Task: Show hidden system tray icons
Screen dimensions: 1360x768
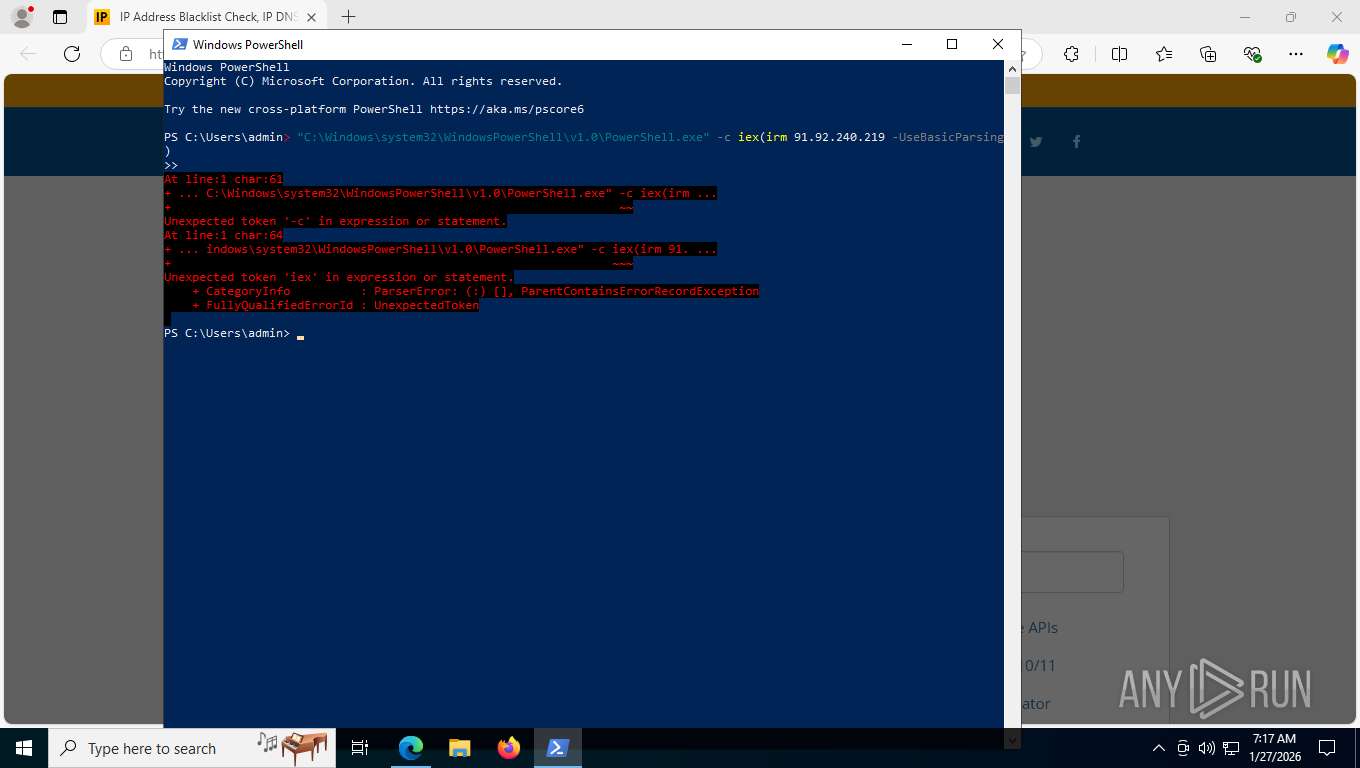Action: [x=1159, y=748]
